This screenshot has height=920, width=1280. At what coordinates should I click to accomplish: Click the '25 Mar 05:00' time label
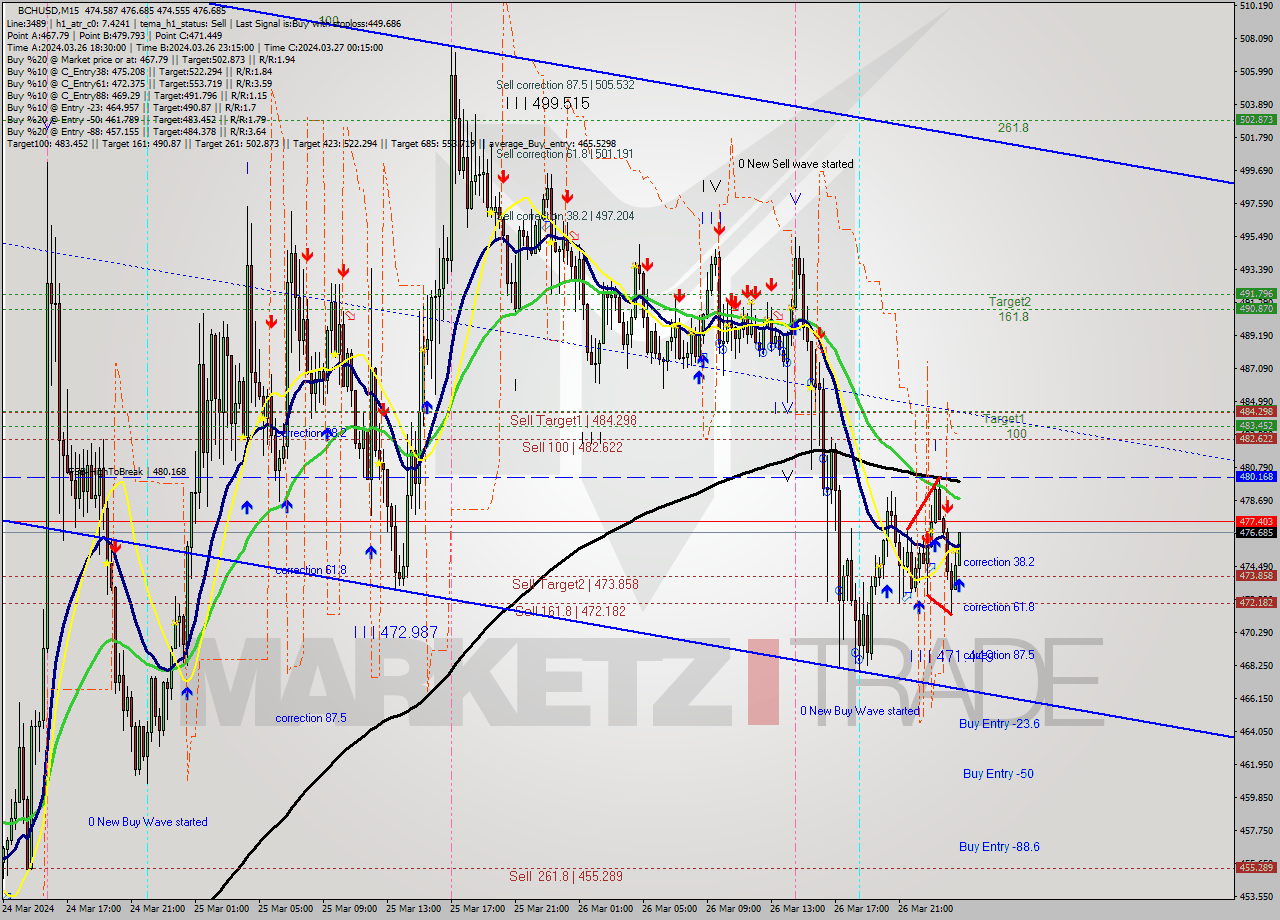tap(286, 909)
